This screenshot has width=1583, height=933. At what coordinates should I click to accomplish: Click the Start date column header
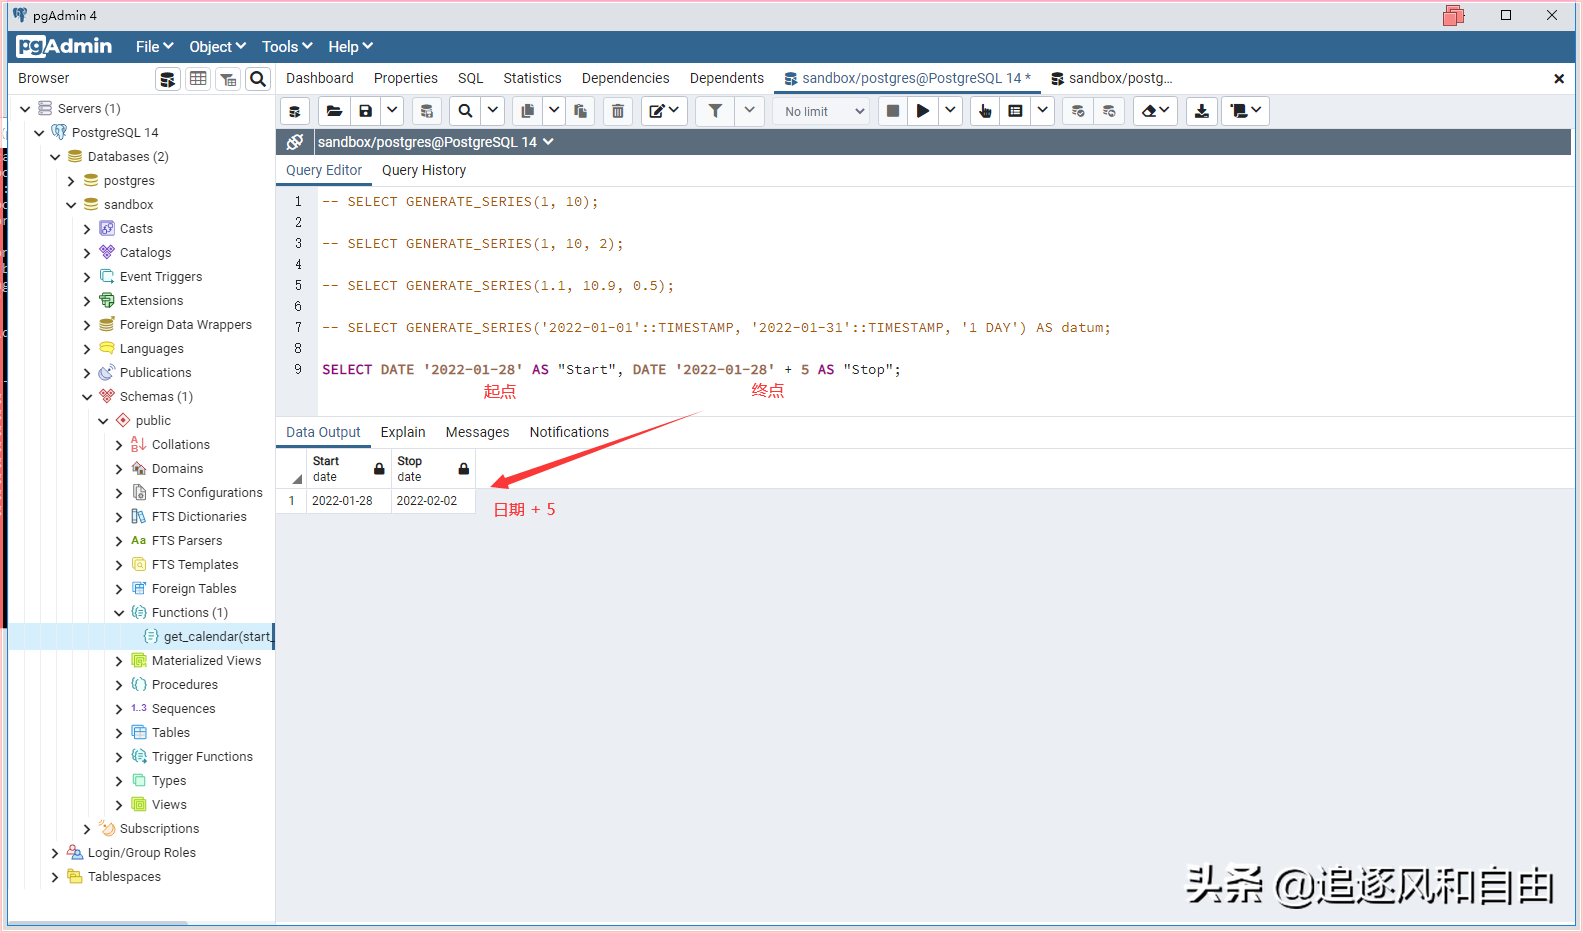tap(348, 468)
